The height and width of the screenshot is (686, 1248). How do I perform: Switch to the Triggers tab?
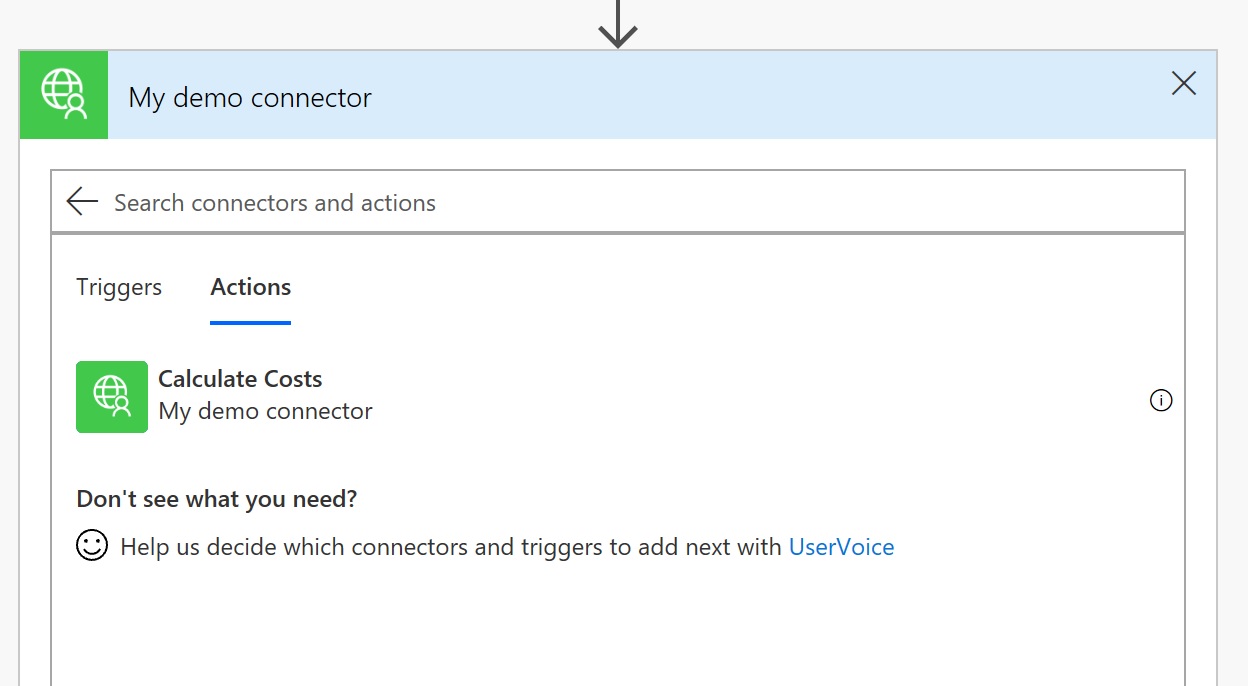(119, 288)
